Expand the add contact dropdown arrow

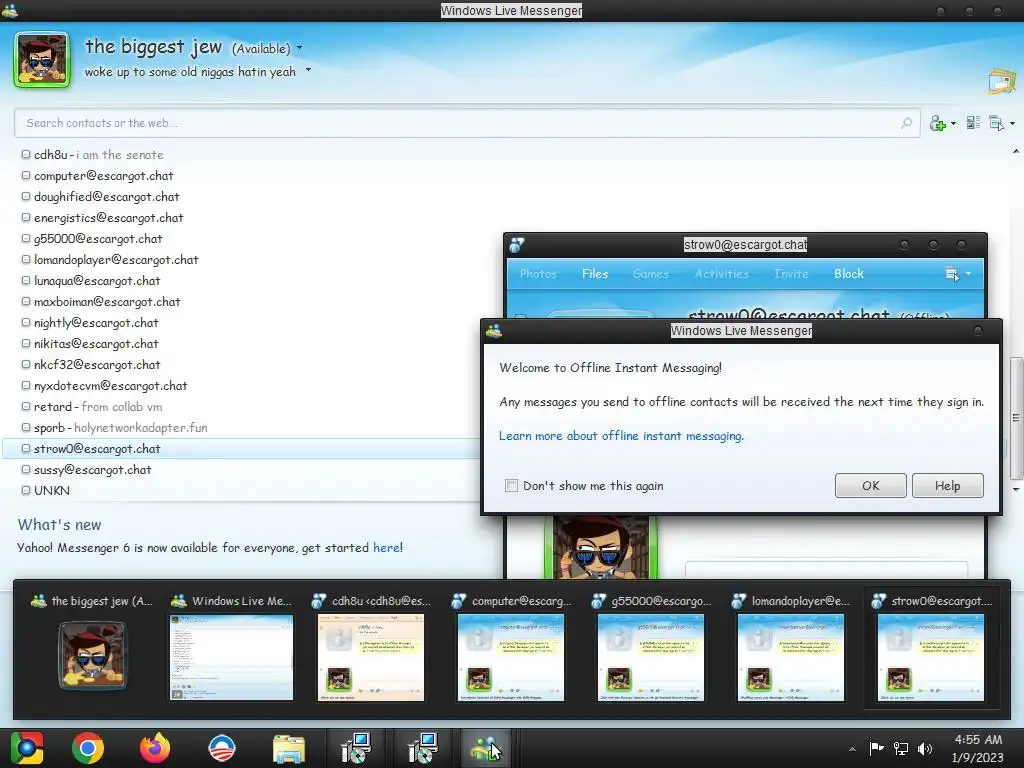(x=953, y=123)
